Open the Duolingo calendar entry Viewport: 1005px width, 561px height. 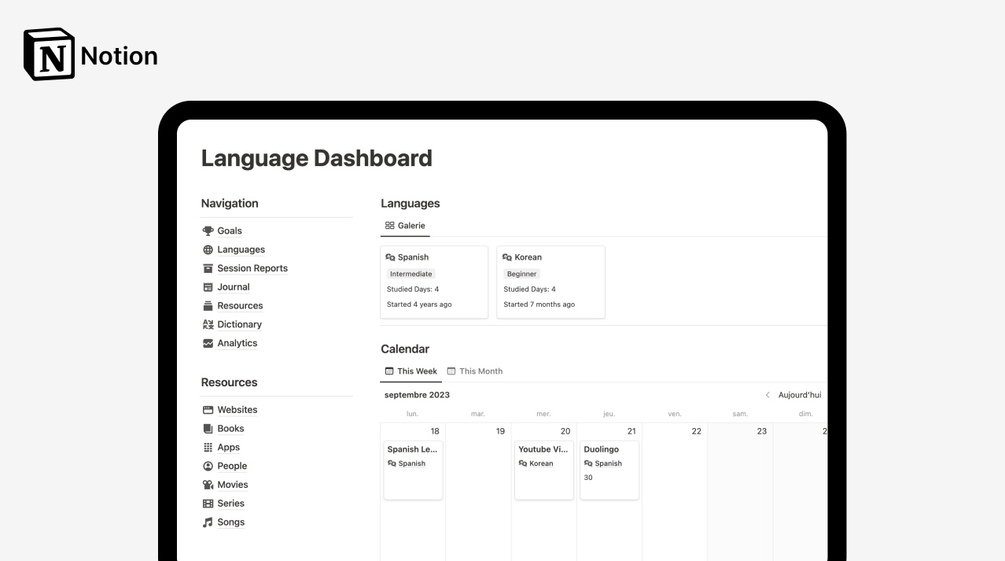tap(609, 470)
